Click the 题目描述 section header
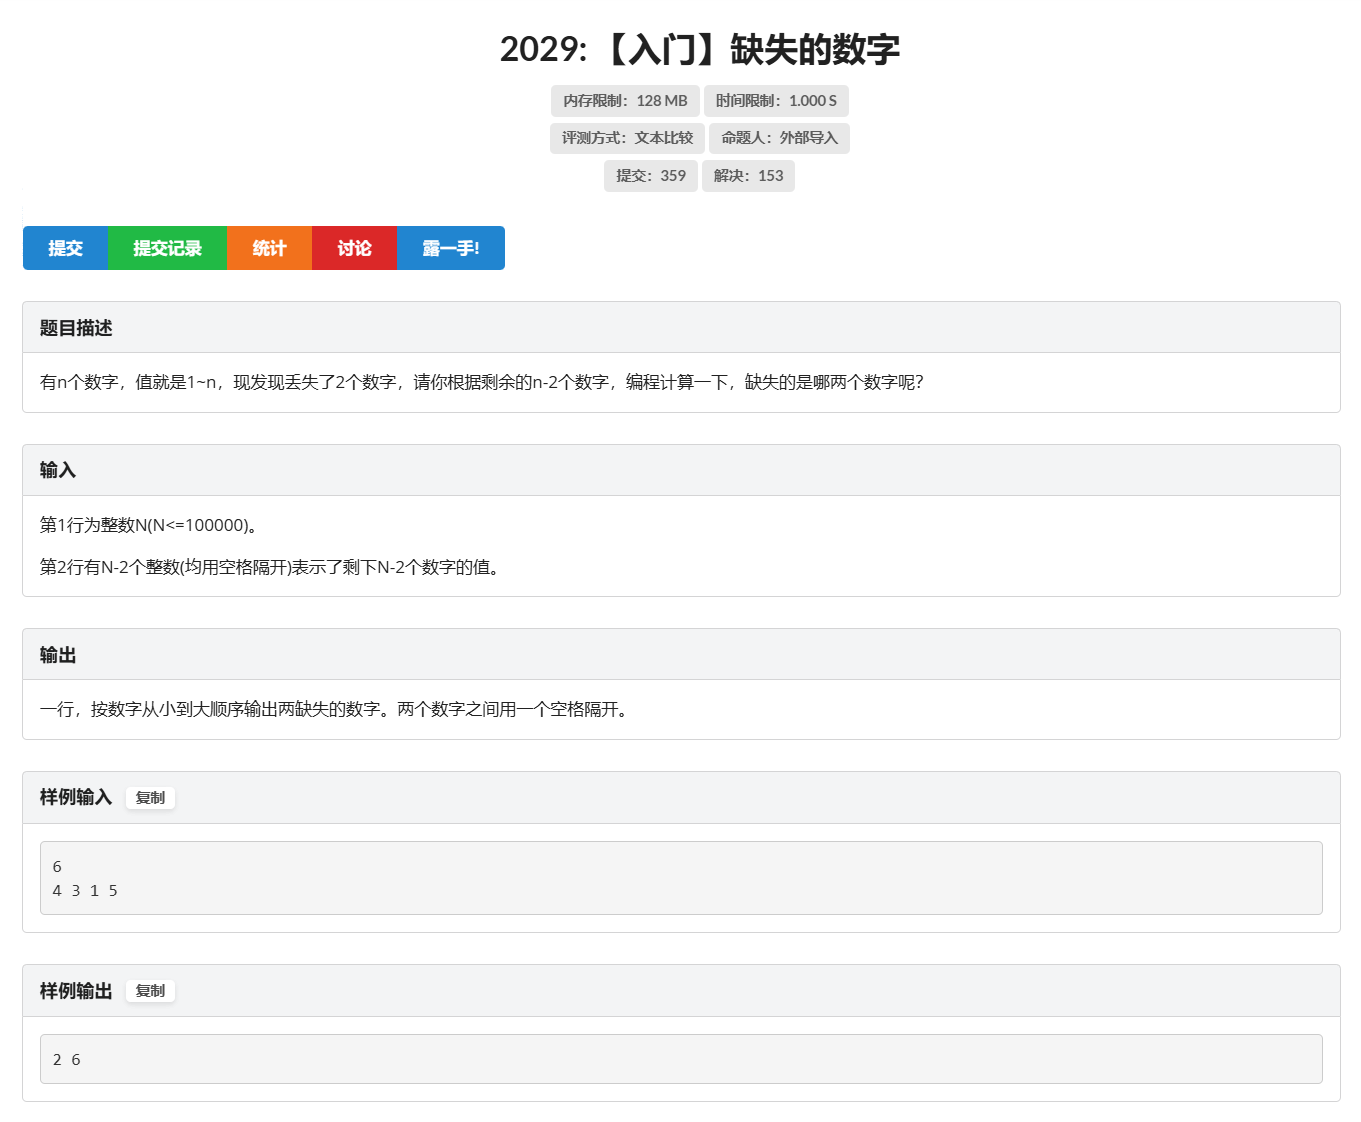The image size is (1361, 1122). point(75,327)
